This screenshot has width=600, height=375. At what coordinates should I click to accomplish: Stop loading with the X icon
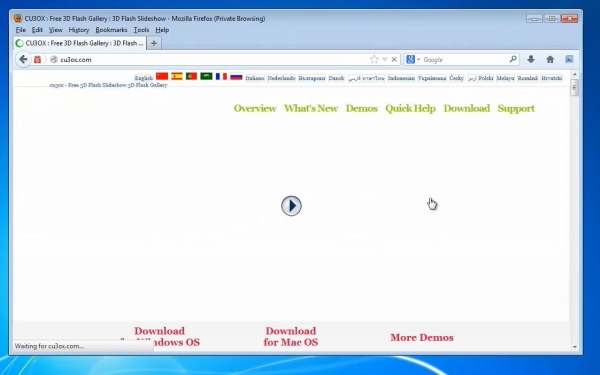[x=394, y=59]
